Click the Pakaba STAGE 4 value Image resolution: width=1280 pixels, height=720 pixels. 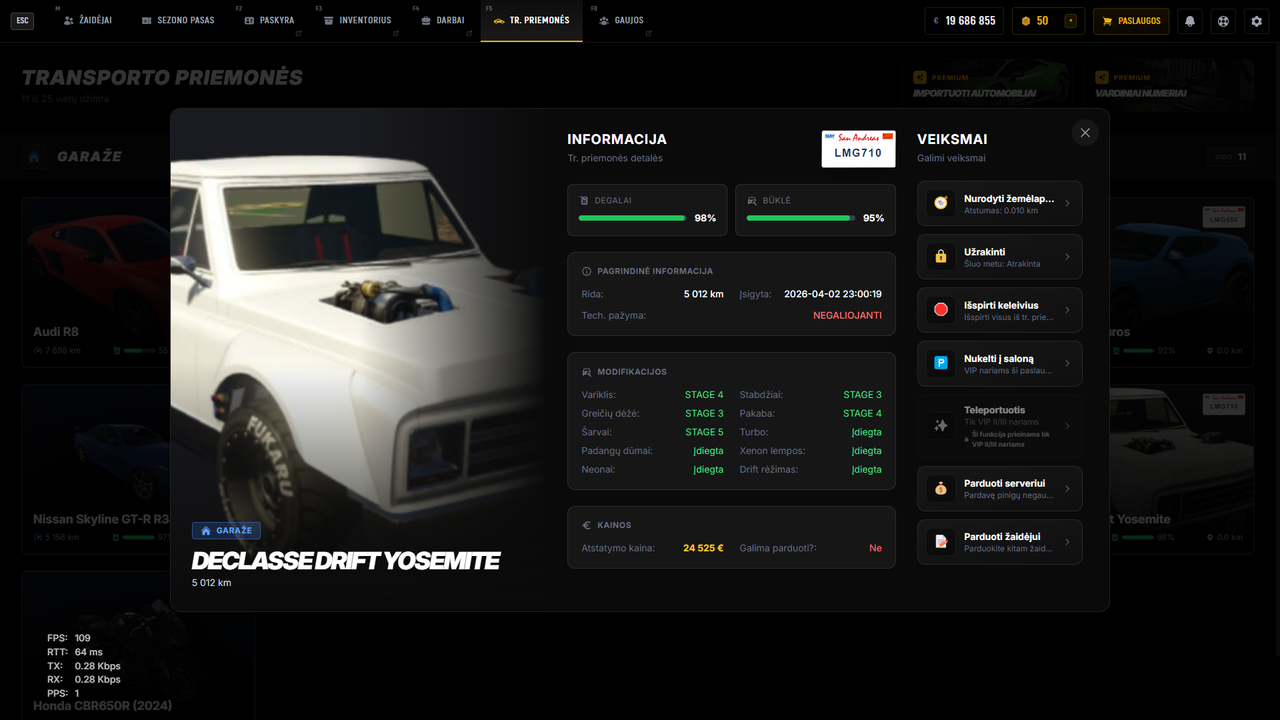coord(862,413)
